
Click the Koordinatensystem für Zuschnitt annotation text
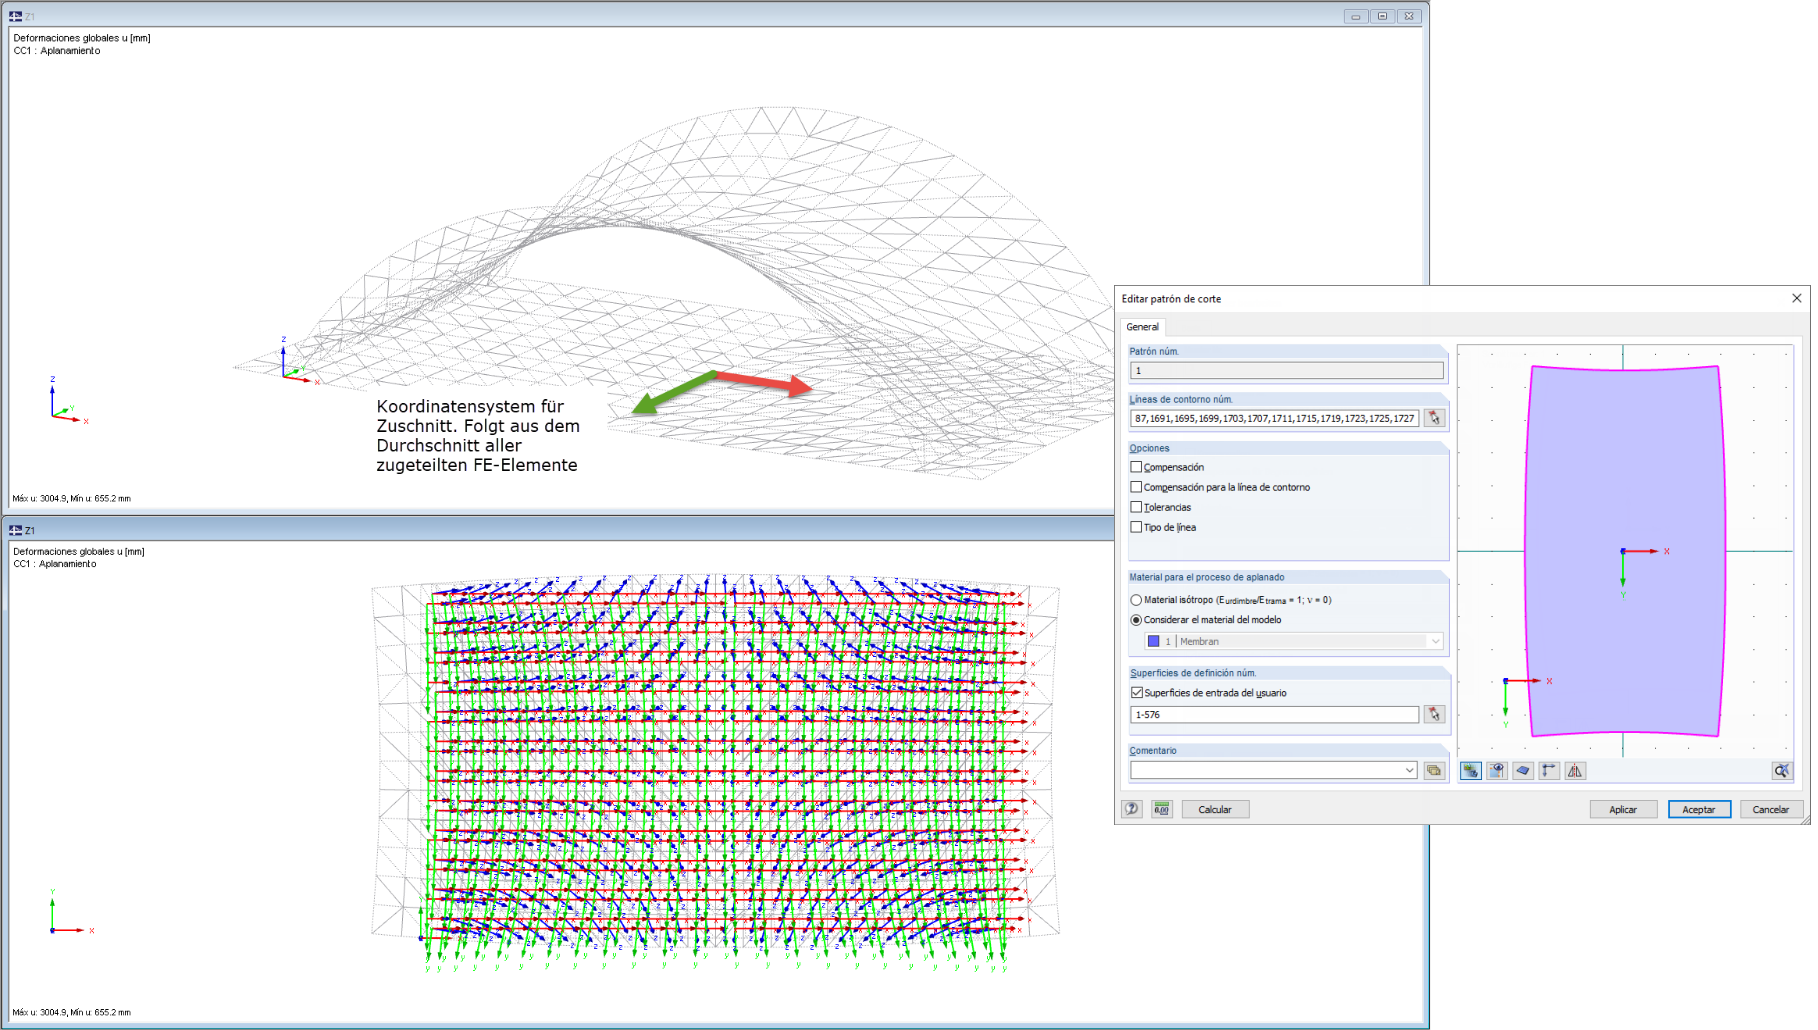478,435
